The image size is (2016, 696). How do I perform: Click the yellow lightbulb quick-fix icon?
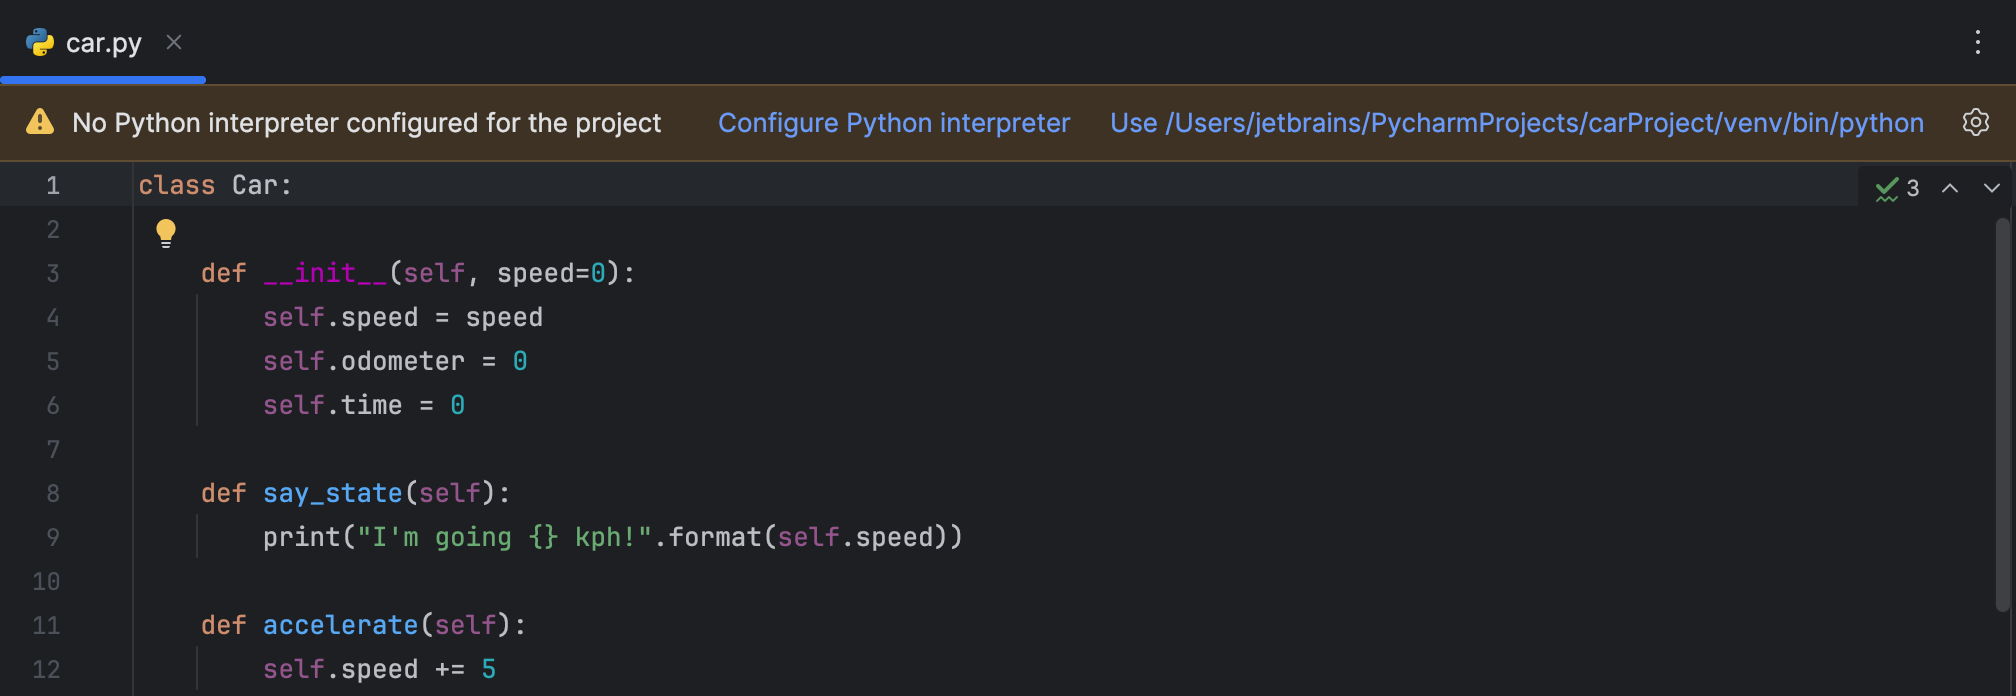166,232
